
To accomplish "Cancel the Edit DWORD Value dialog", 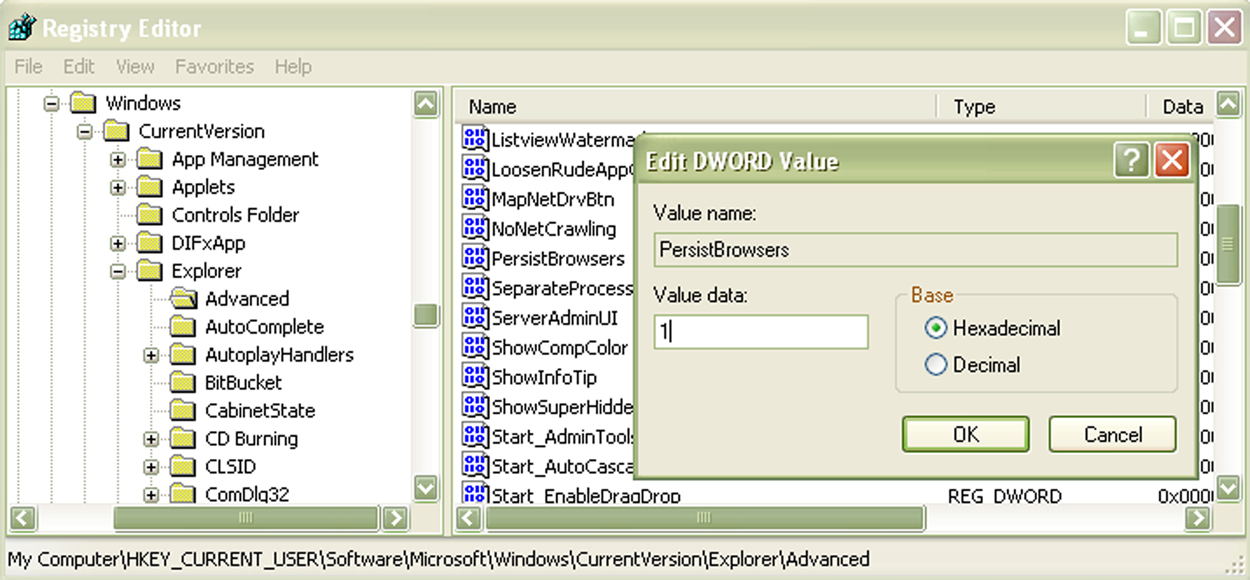I will pos(1113,434).
